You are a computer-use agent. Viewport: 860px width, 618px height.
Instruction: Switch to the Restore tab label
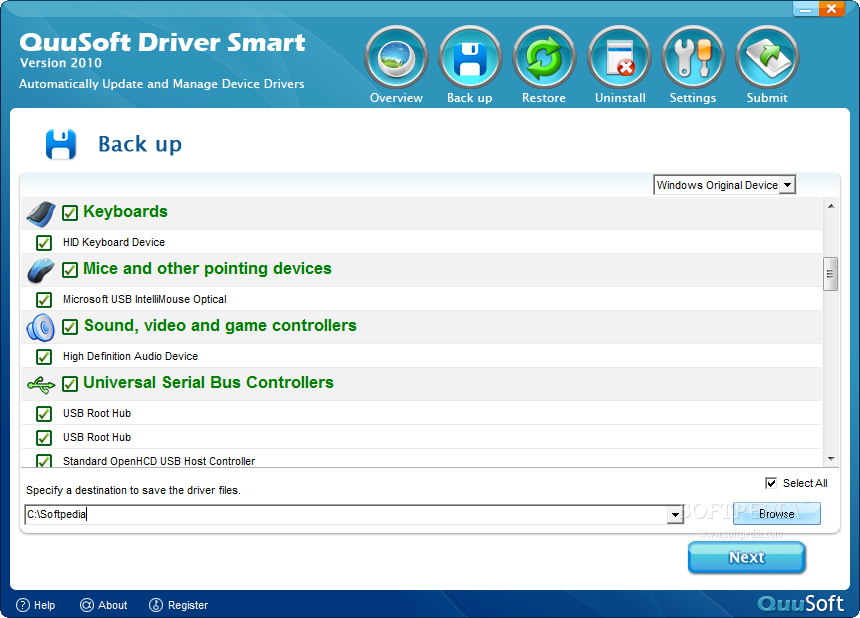point(544,98)
